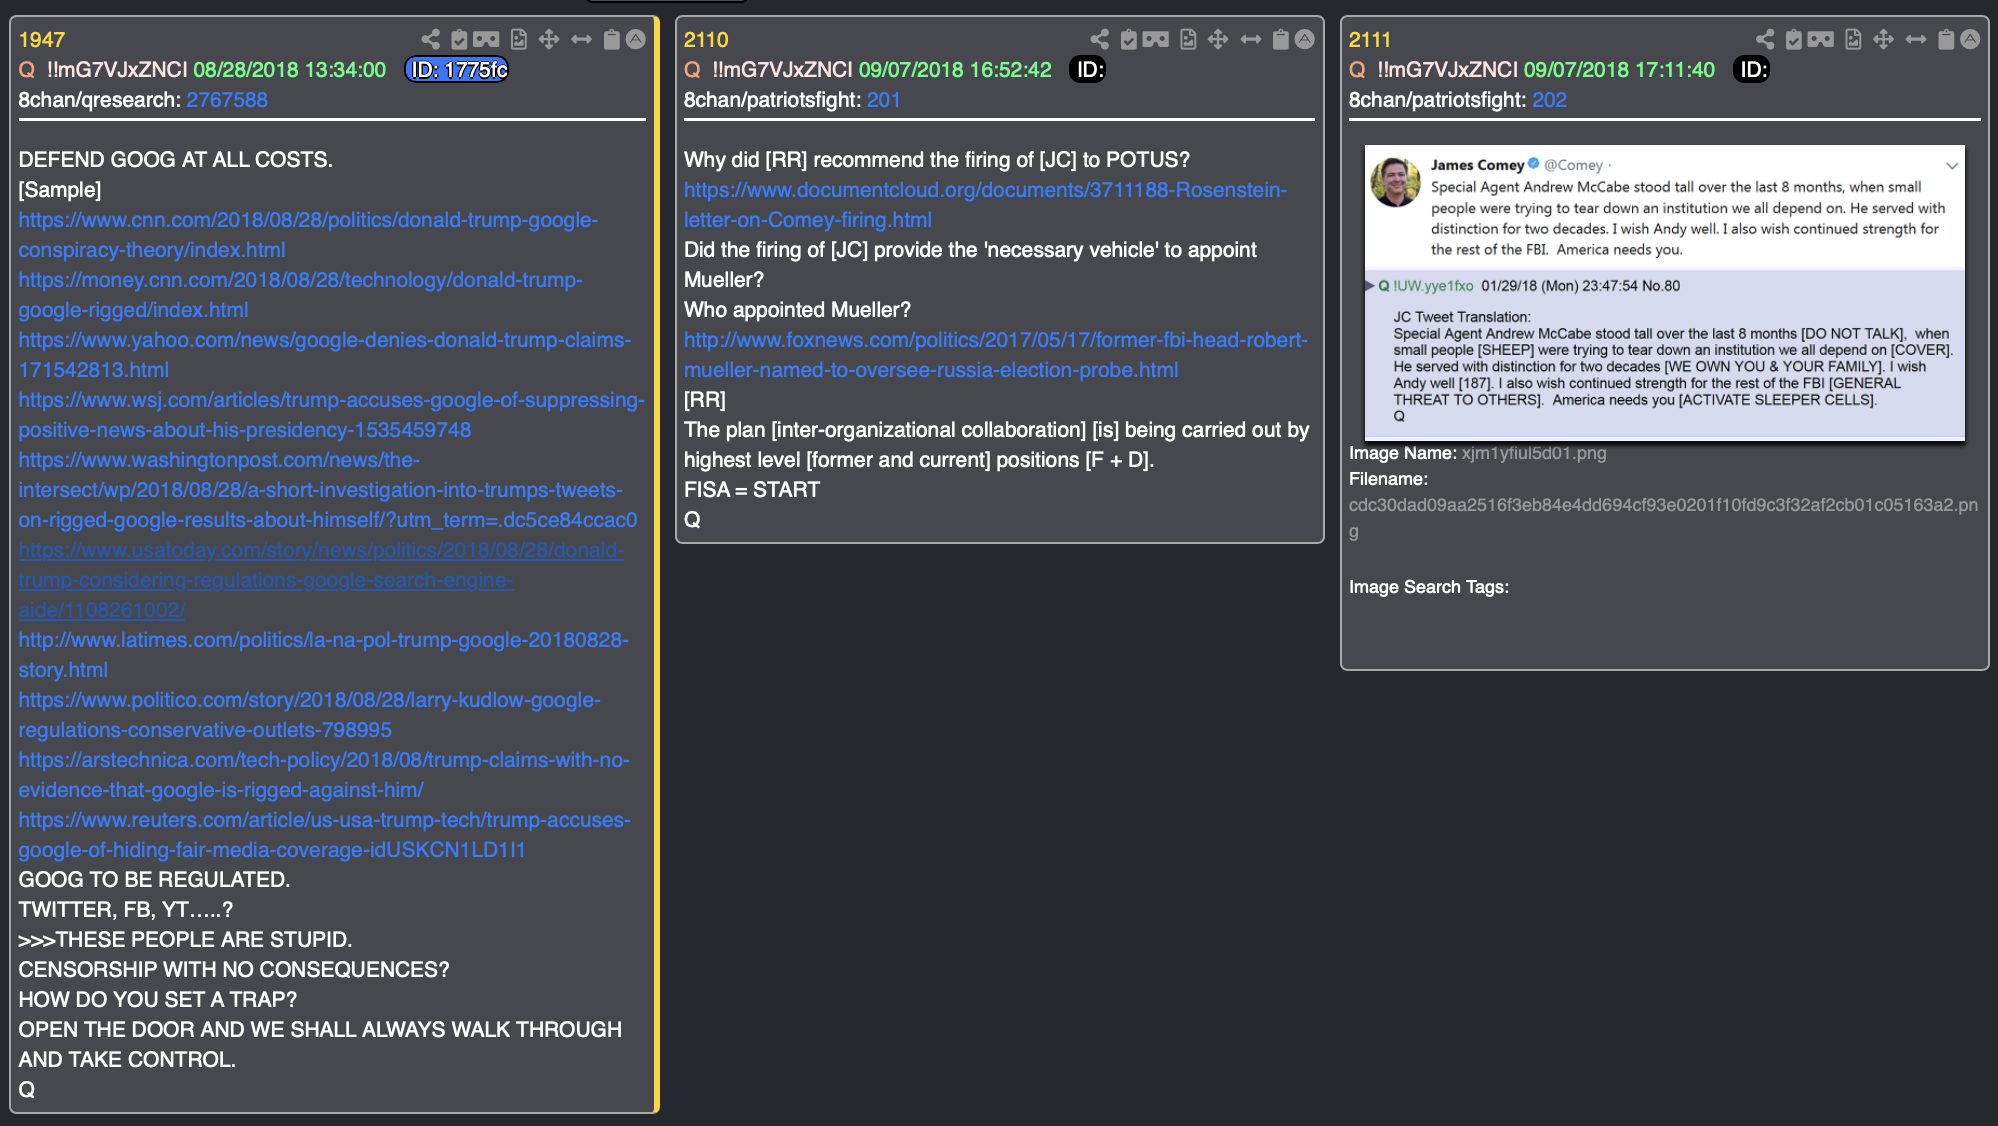Click post number 1947
The height and width of the screenshot is (1126, 1998).
coord(41,40)
